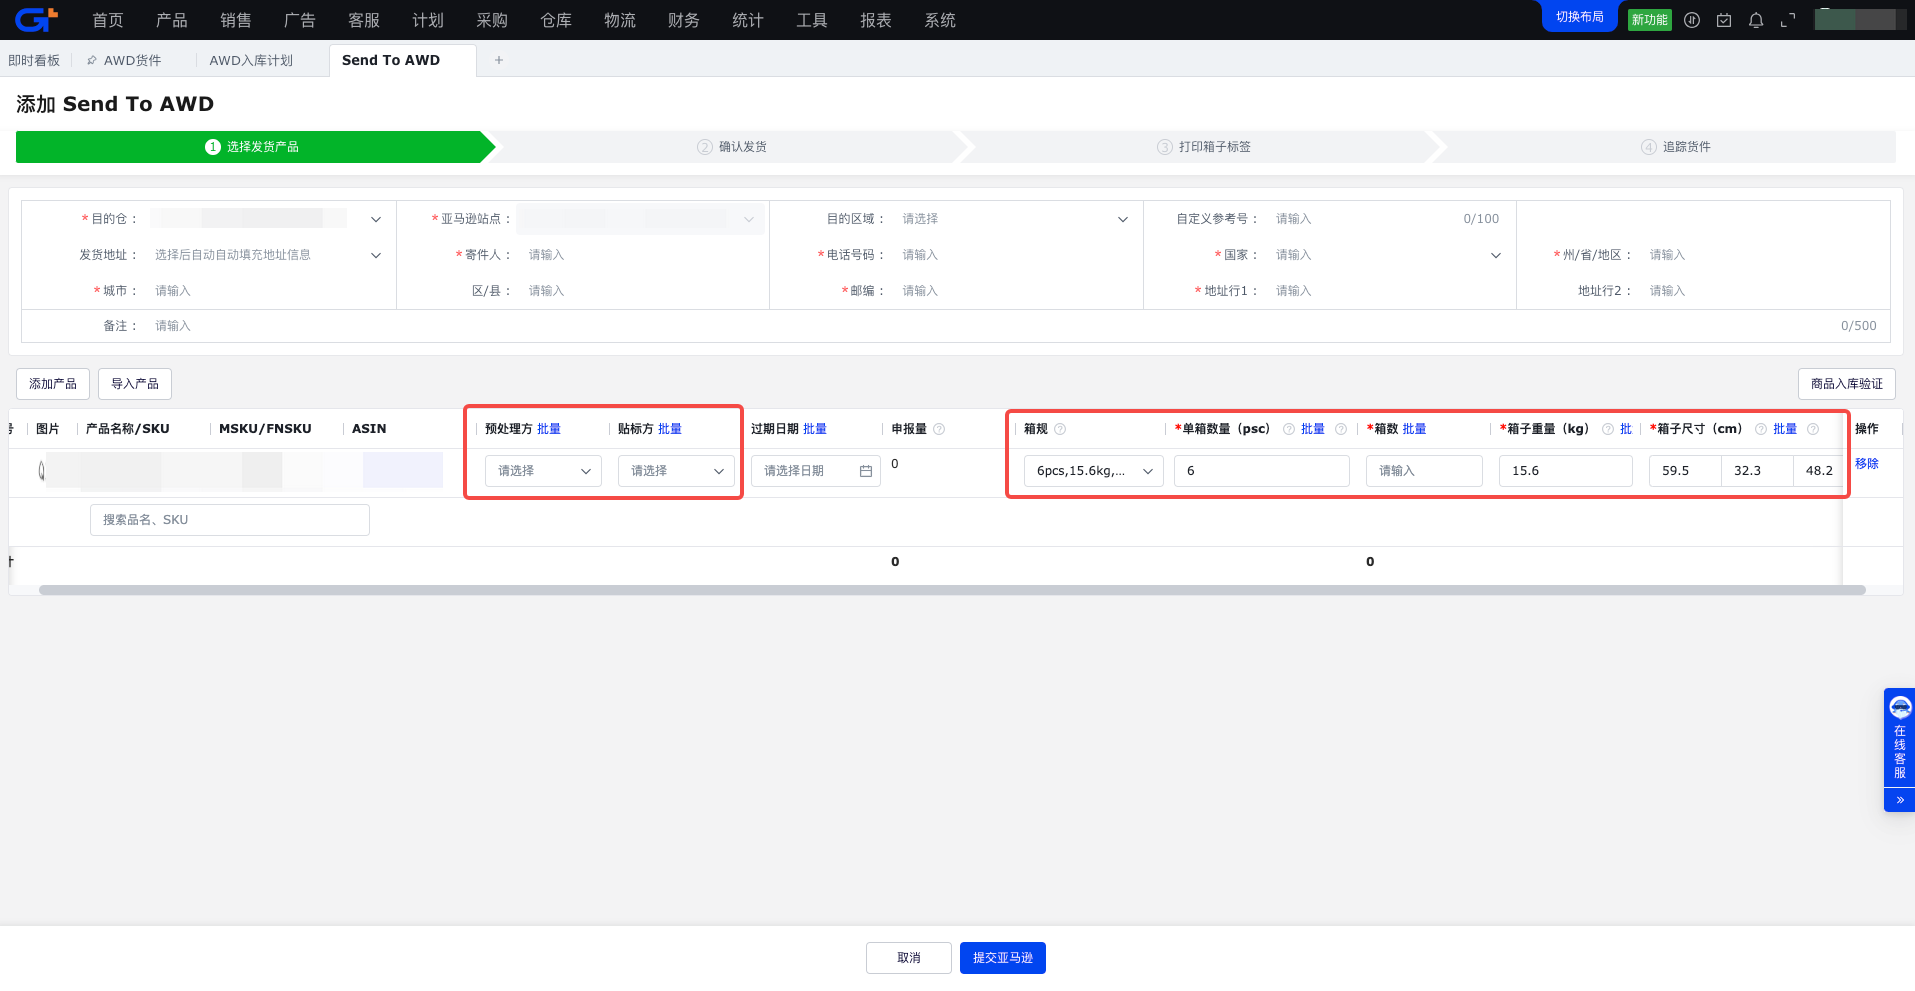
Task: Open calendar icon in 过期日期 field
Action: coord(866,471)
